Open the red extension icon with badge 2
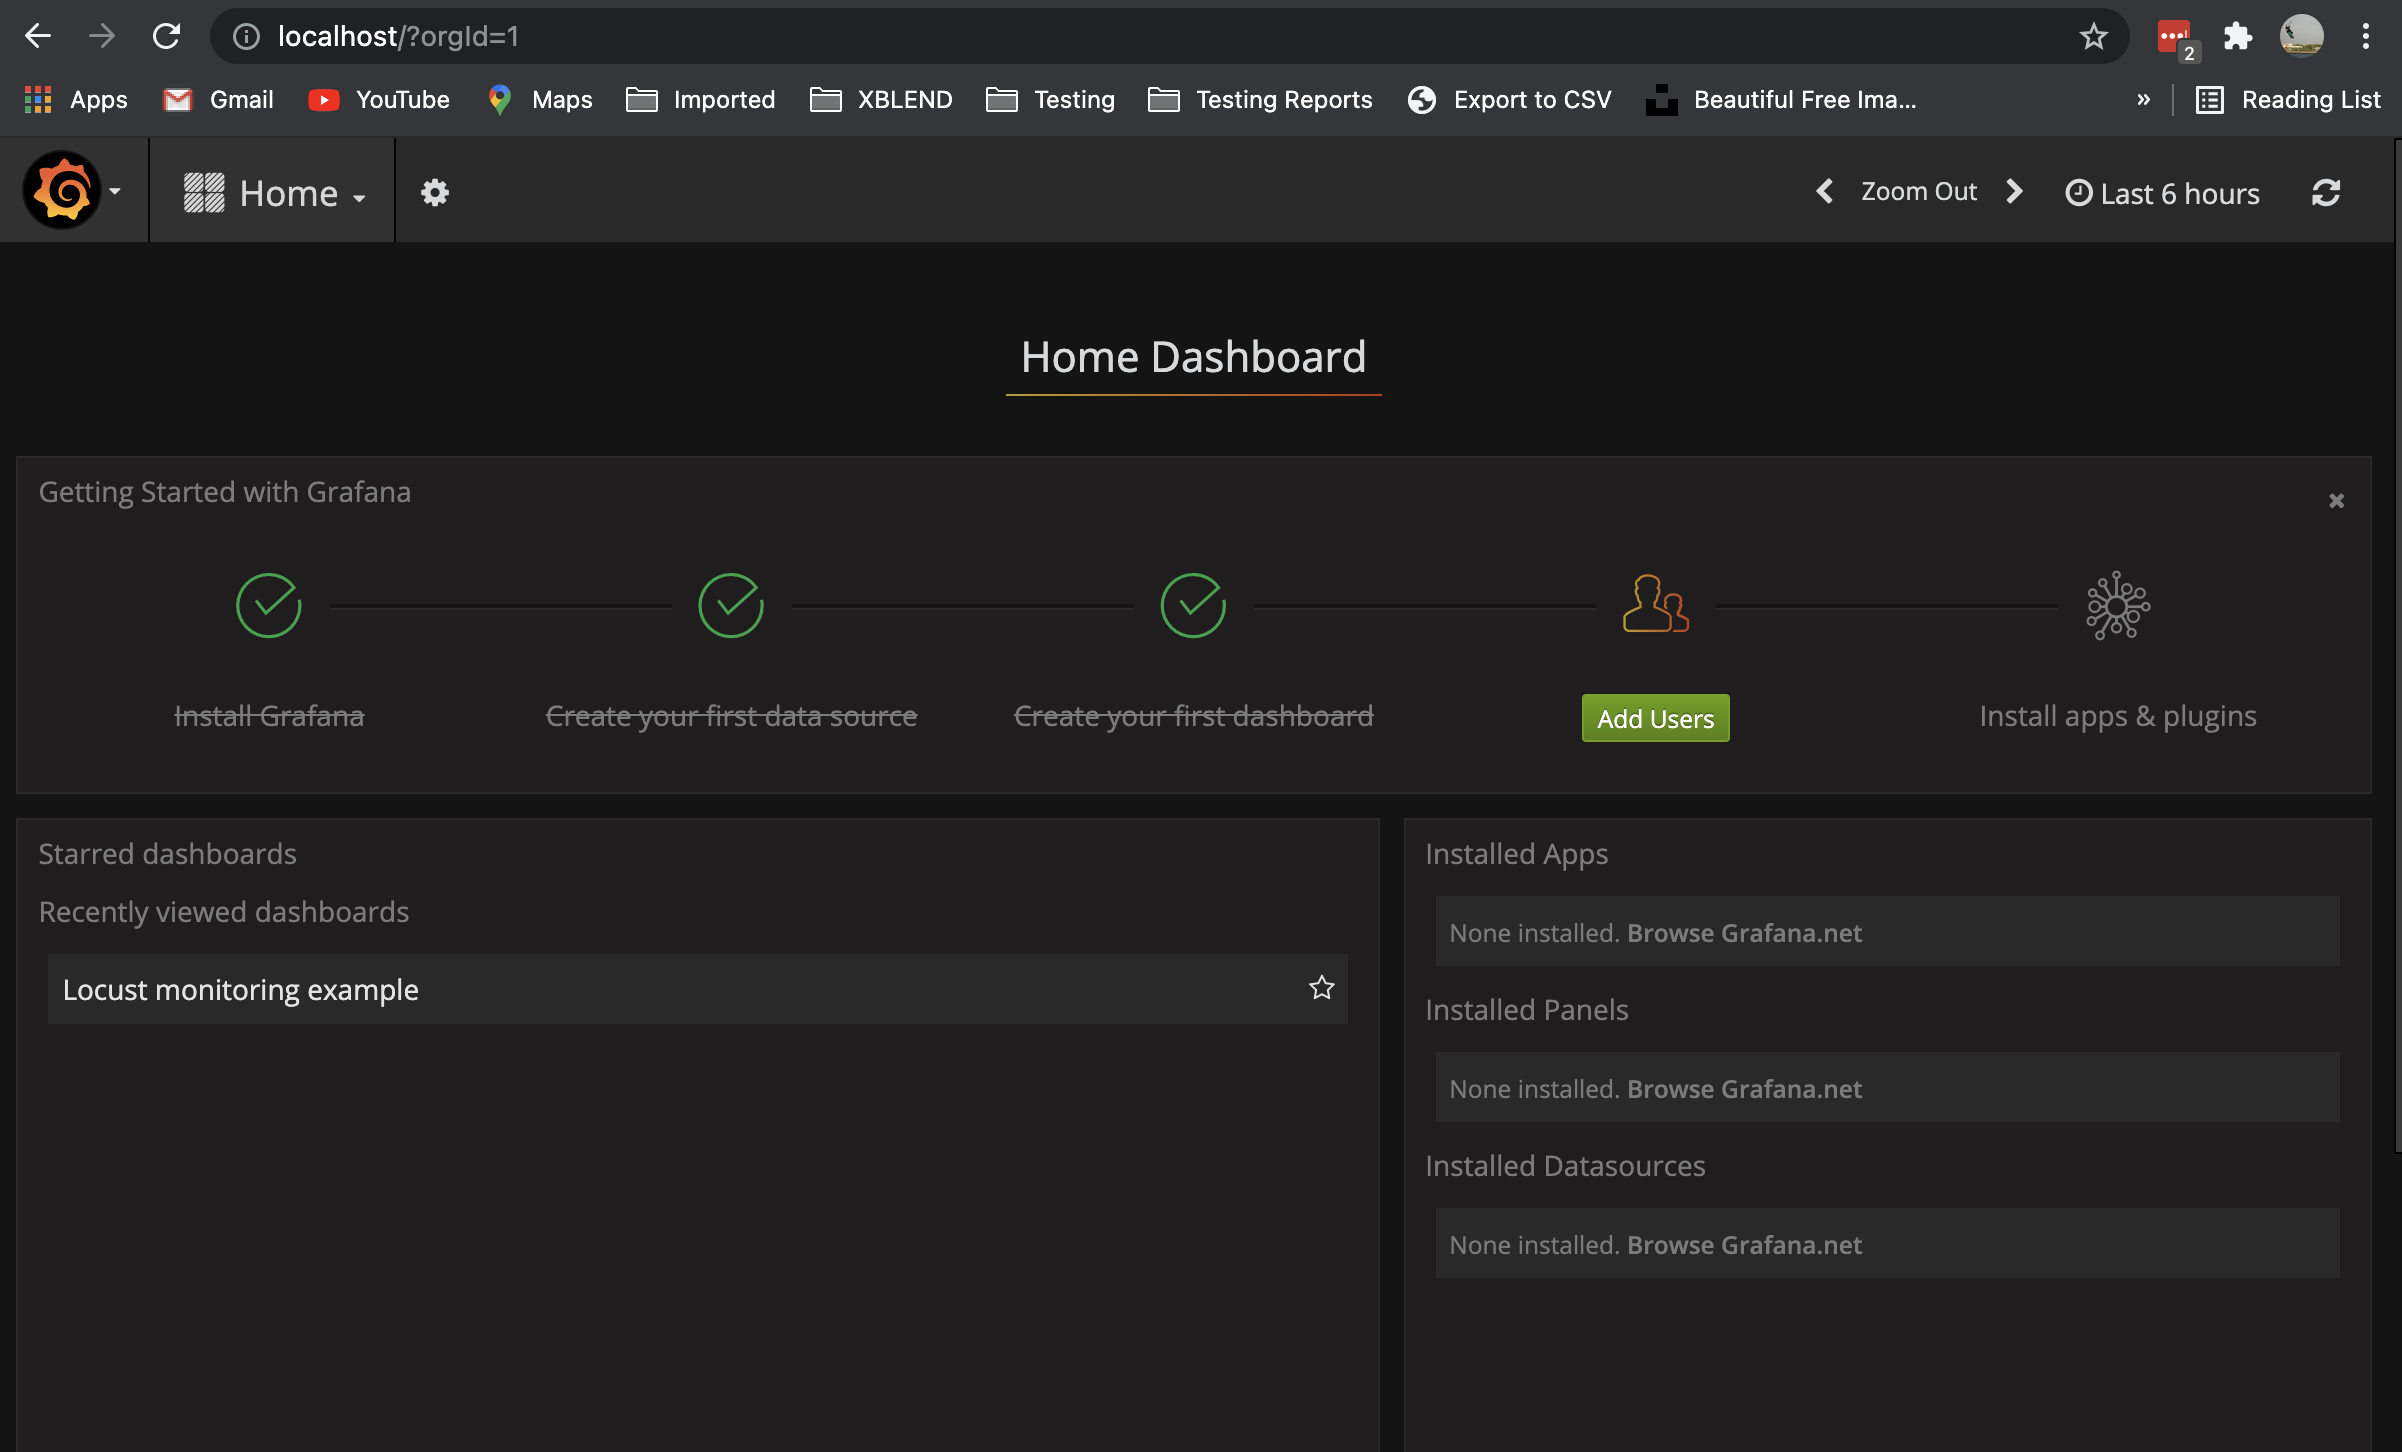Image resolution: width=2402 pixels, height=1452 pixels. [x=2176, y=40]
